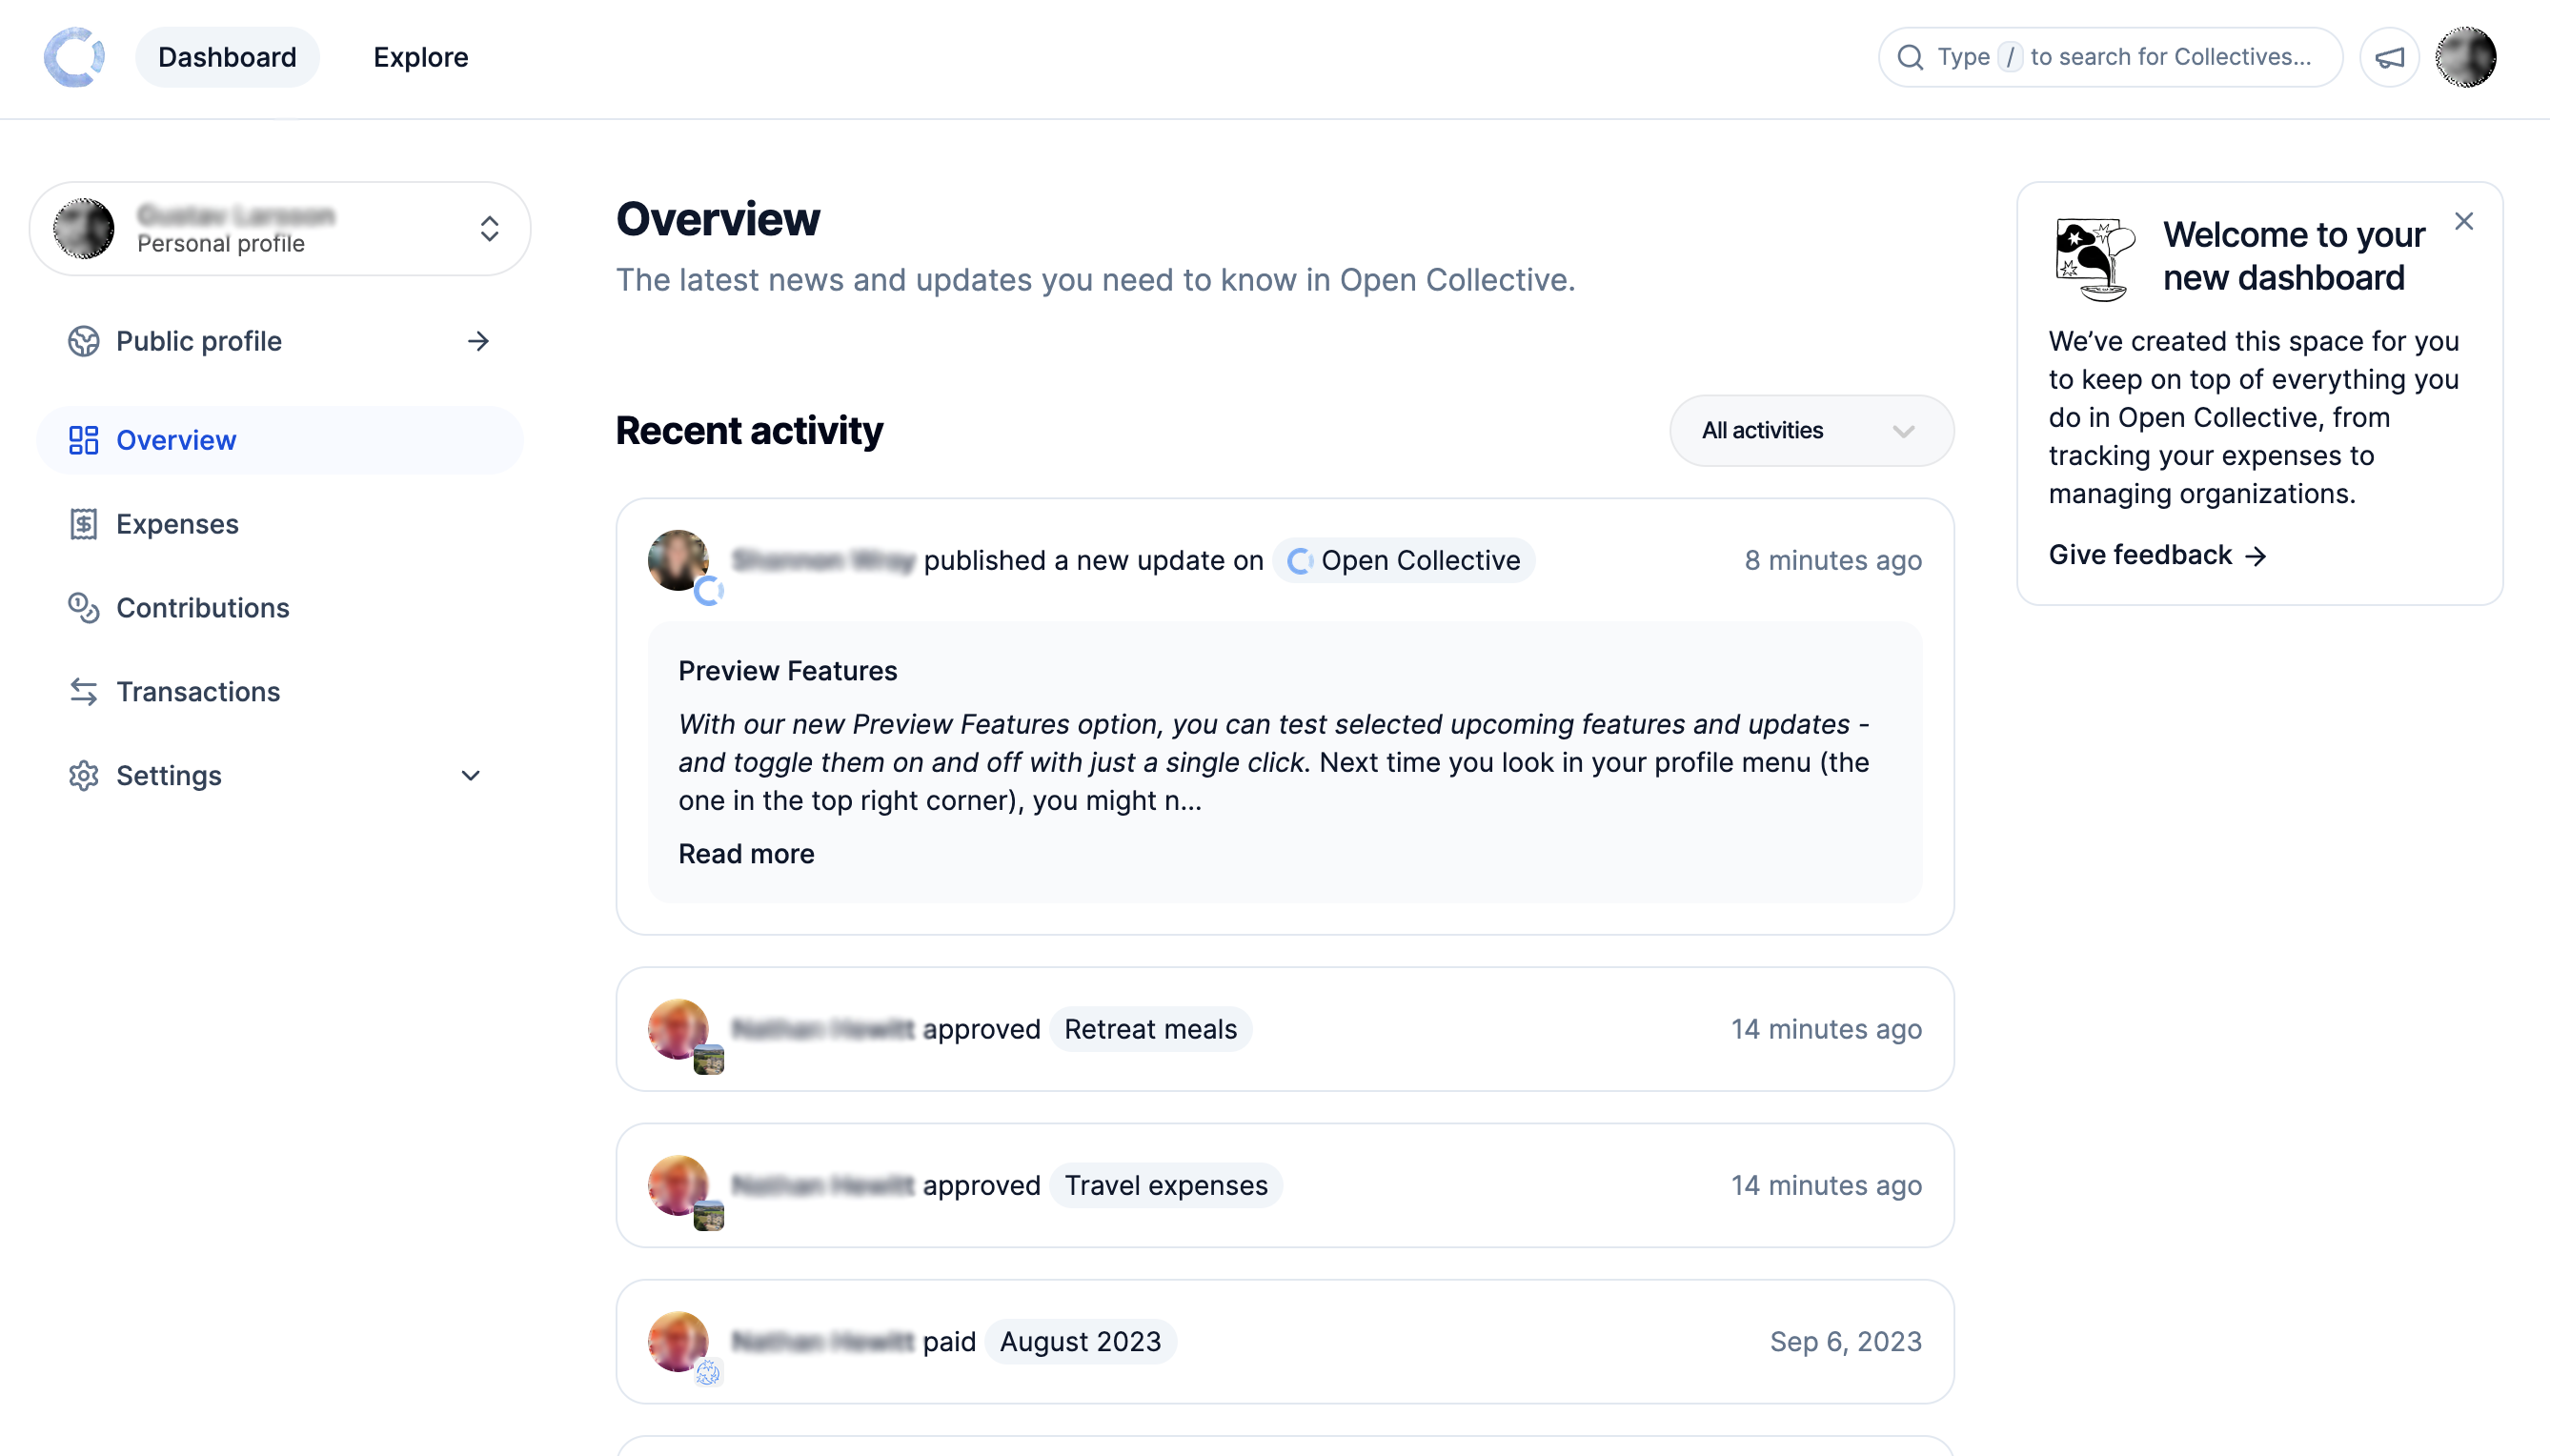Screen dimensions: 2550x1456
Task: Open the megaphone announcements icon
Action: 2389,57
